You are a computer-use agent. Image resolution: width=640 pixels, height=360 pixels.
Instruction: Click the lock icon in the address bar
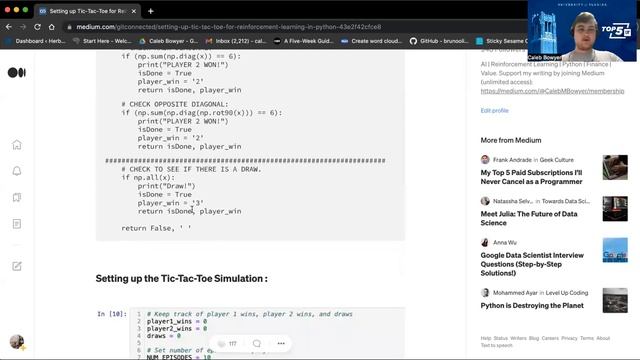[x=69, y=27]
